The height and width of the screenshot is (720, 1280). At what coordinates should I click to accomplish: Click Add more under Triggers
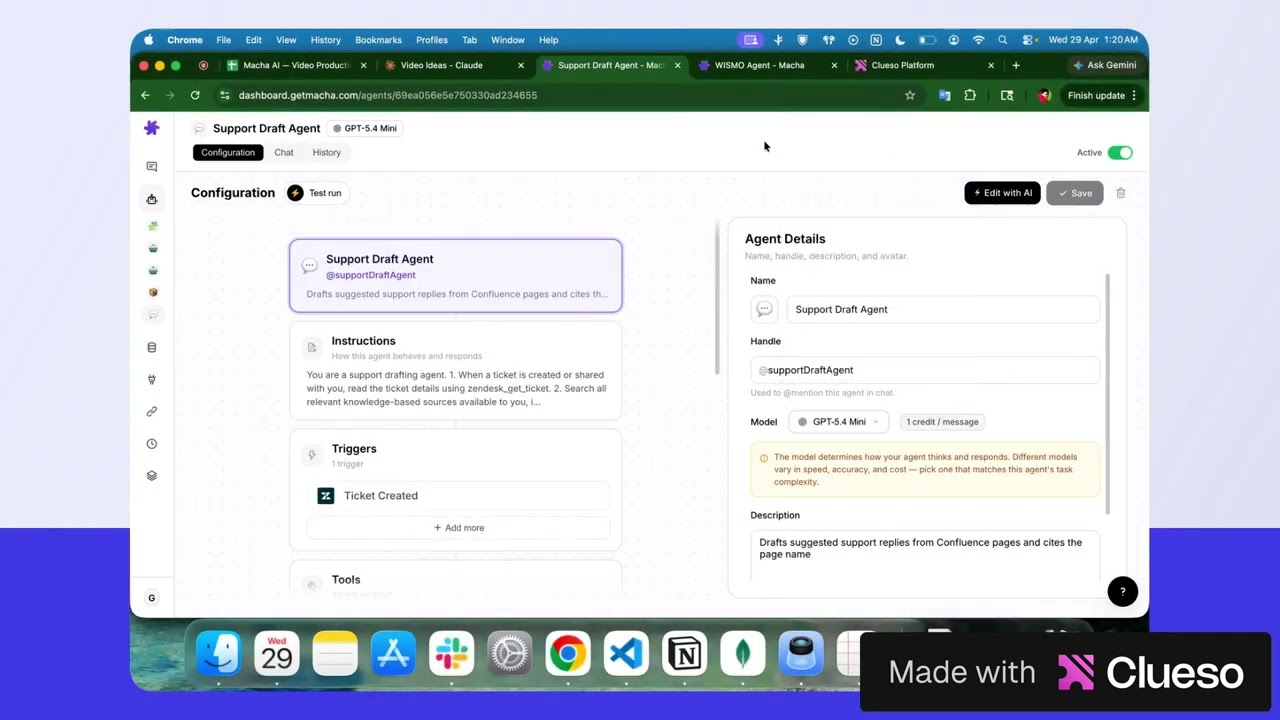(x=459, y=528)
